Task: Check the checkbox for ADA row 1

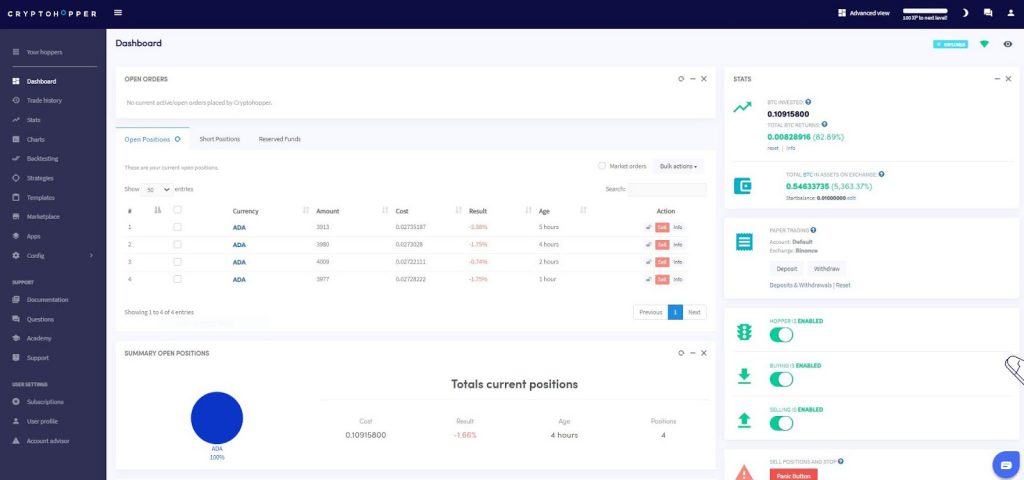Action: point(177,227)
